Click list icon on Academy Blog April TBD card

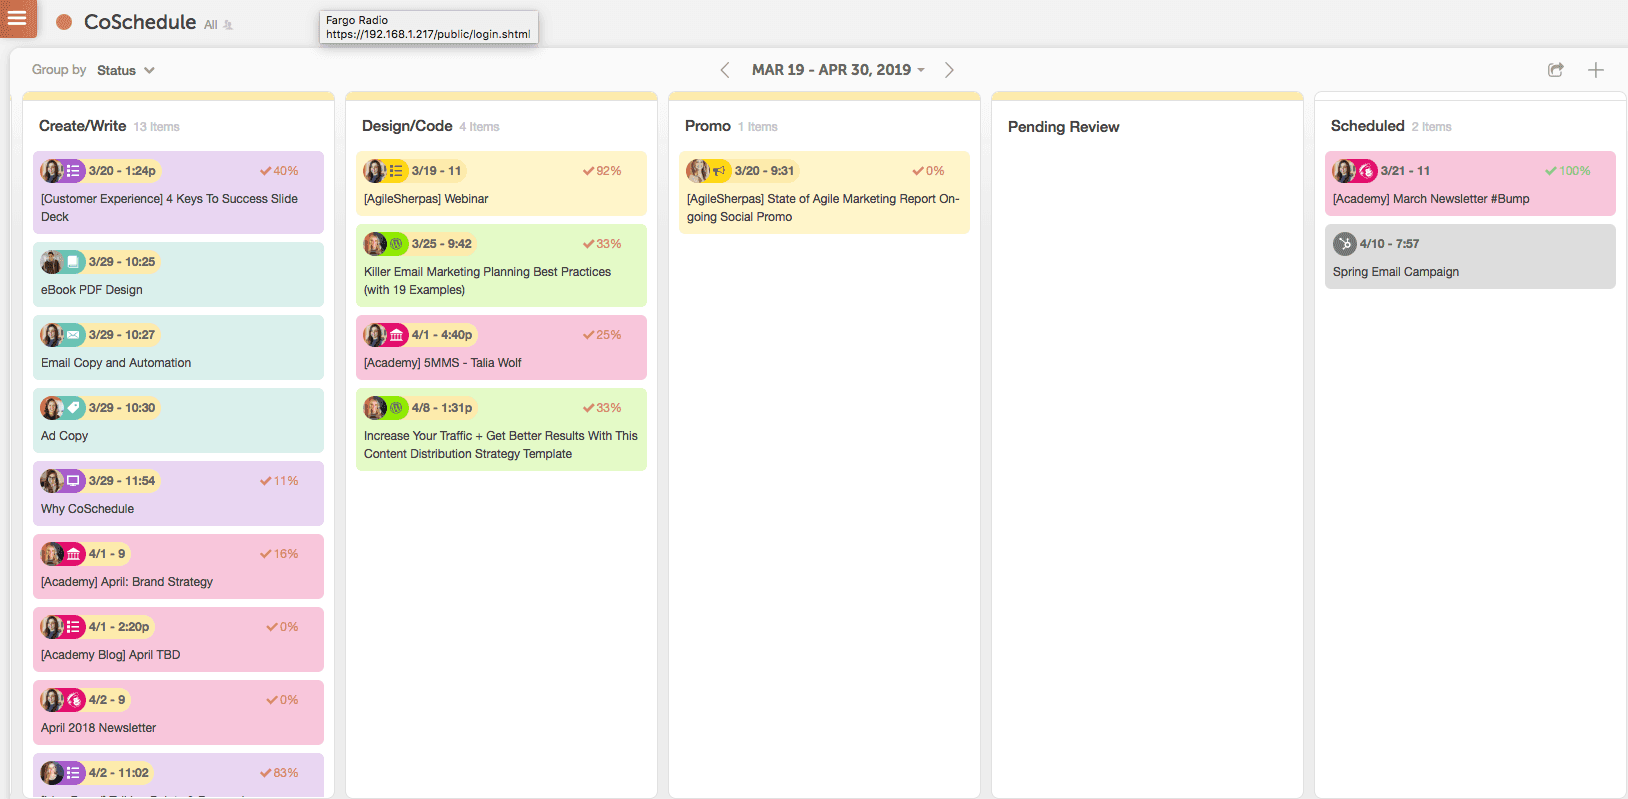73,627
